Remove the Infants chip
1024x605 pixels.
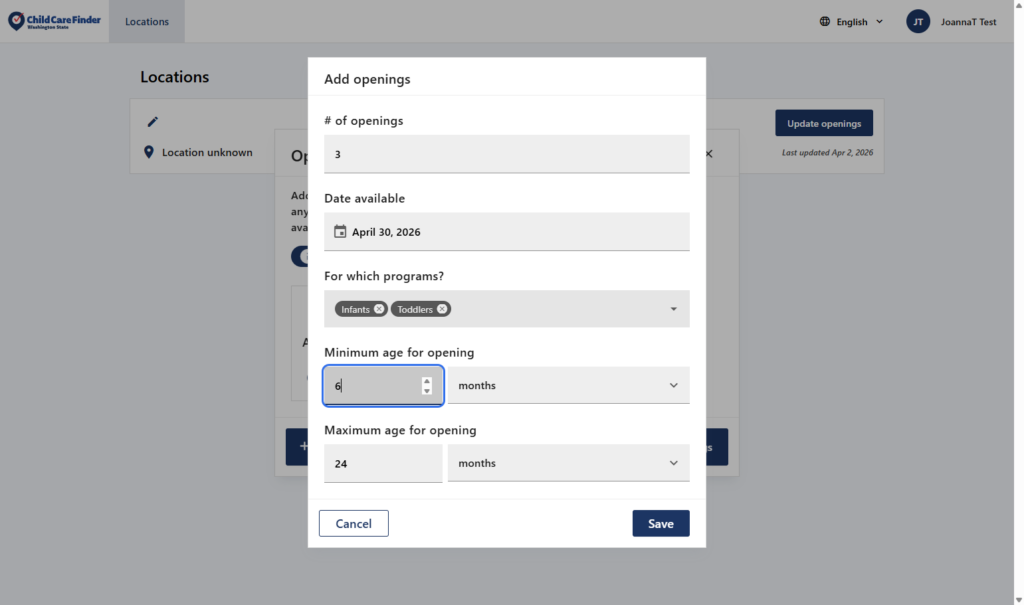coord(379,309)
